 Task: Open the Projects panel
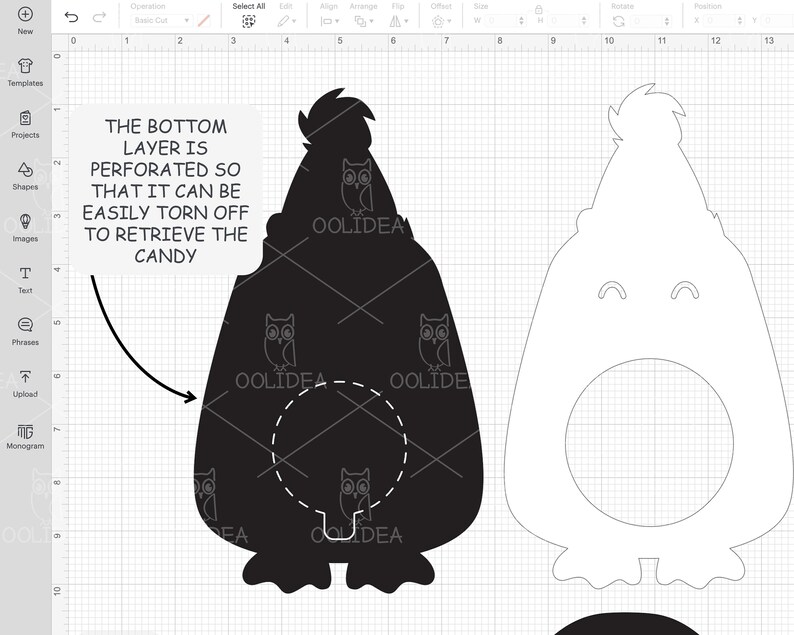tap(25, 125)
